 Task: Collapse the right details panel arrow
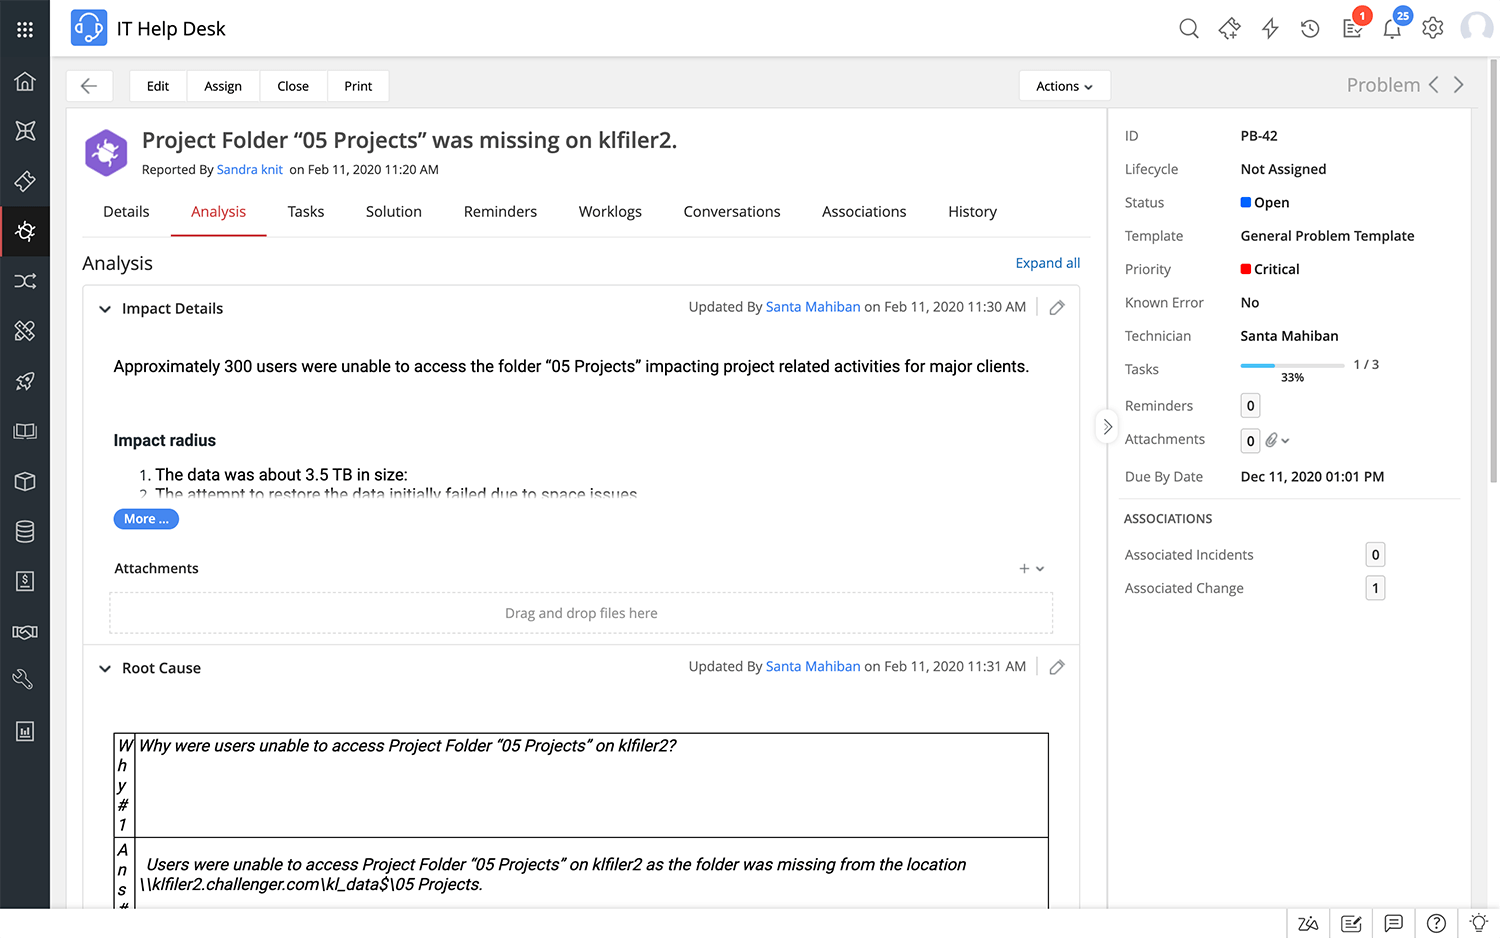click(1107, 427)
